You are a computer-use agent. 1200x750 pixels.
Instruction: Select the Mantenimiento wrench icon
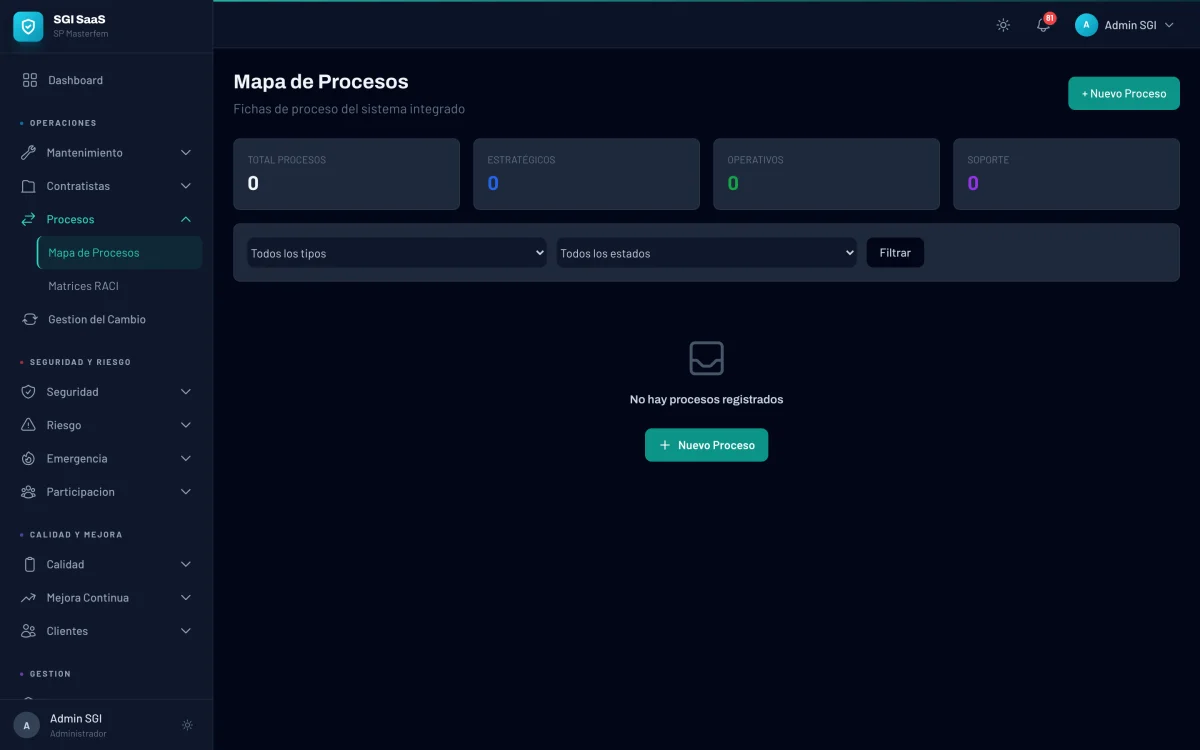28,152
